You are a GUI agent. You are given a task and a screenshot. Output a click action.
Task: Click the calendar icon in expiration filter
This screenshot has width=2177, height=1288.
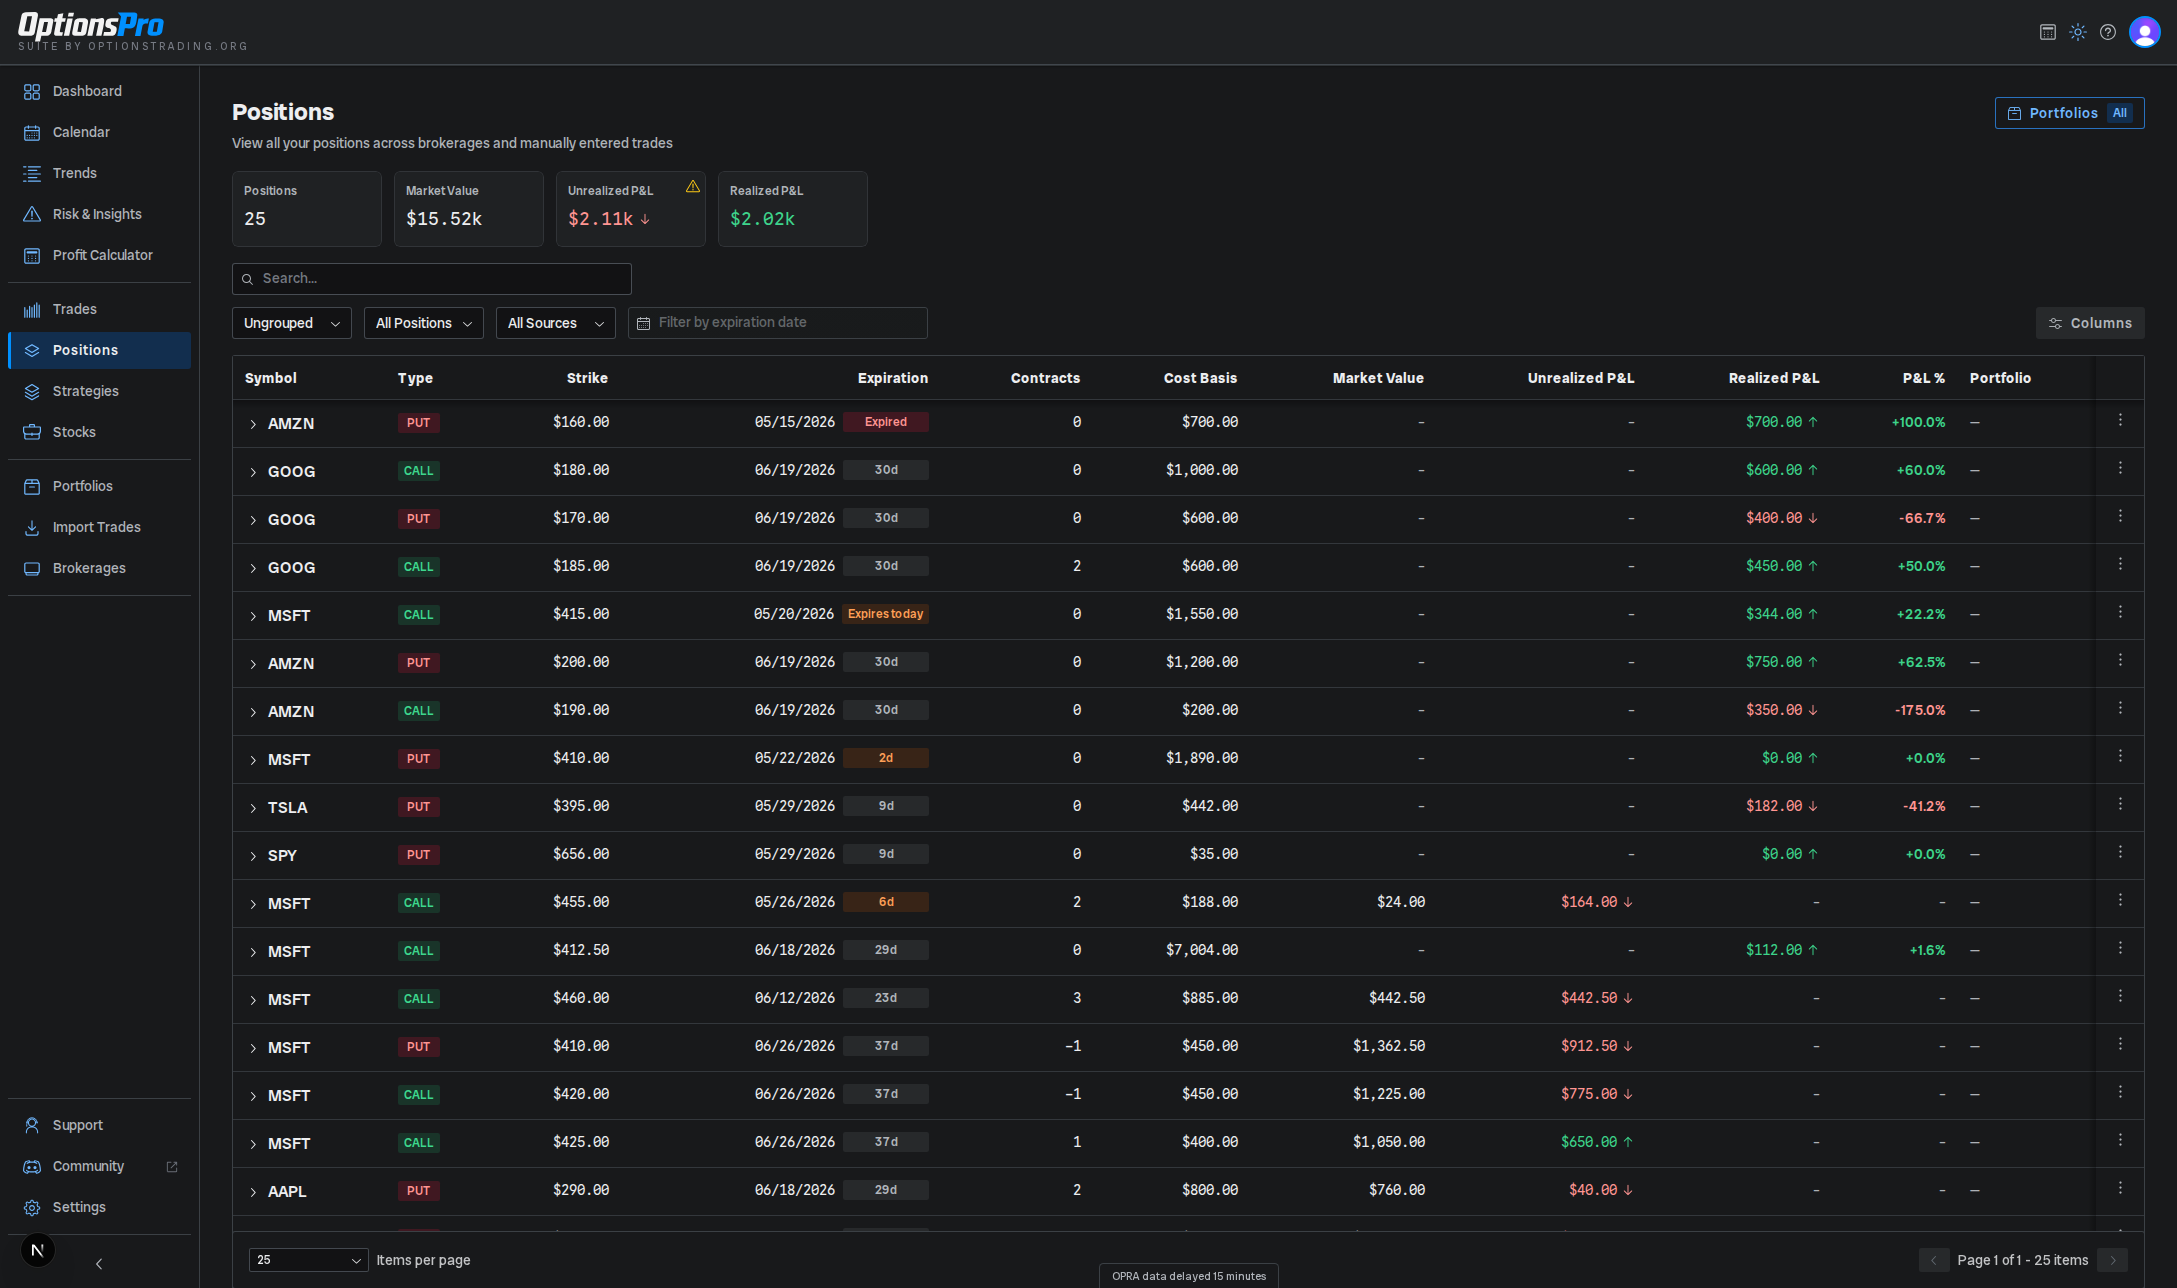click(x=644, y=323)
